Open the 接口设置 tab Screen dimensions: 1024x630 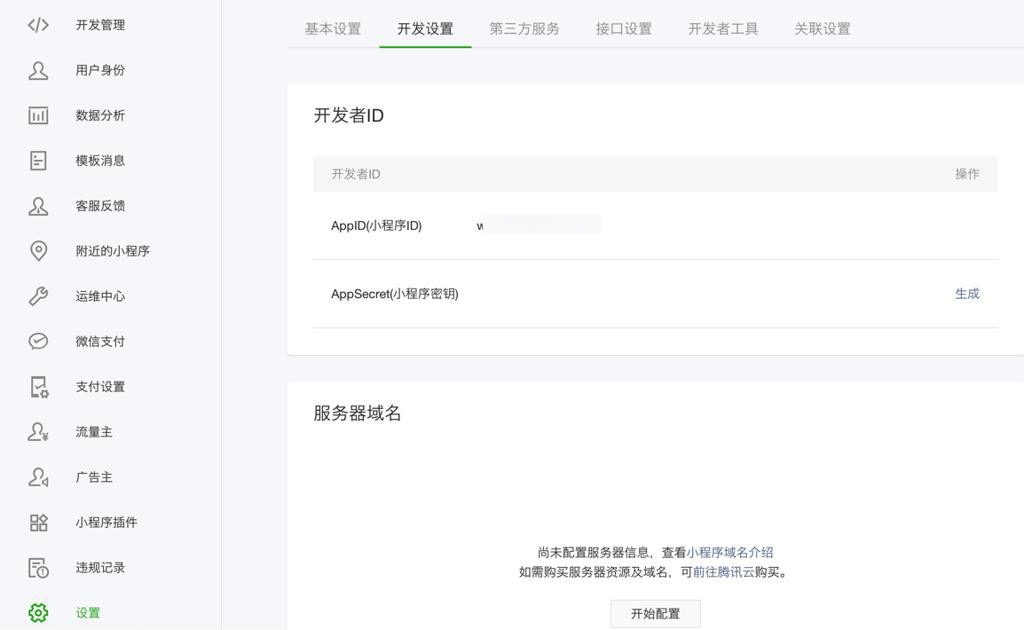[624, 29]
